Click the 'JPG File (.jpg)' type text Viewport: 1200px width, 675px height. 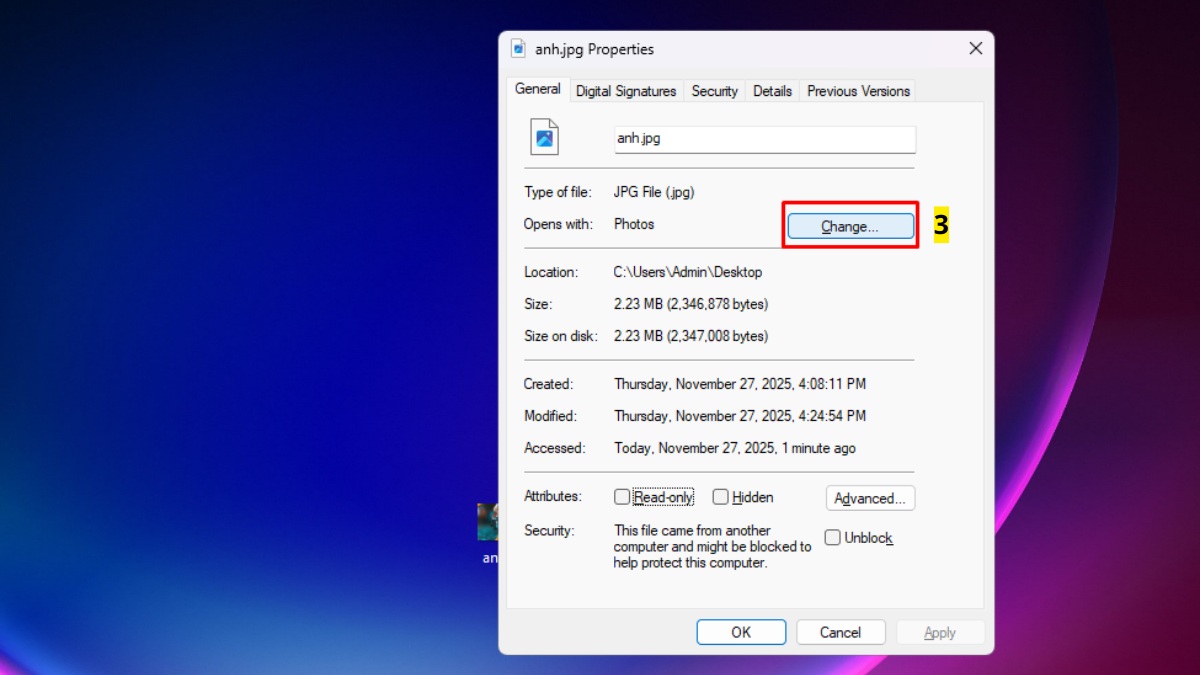654,192
